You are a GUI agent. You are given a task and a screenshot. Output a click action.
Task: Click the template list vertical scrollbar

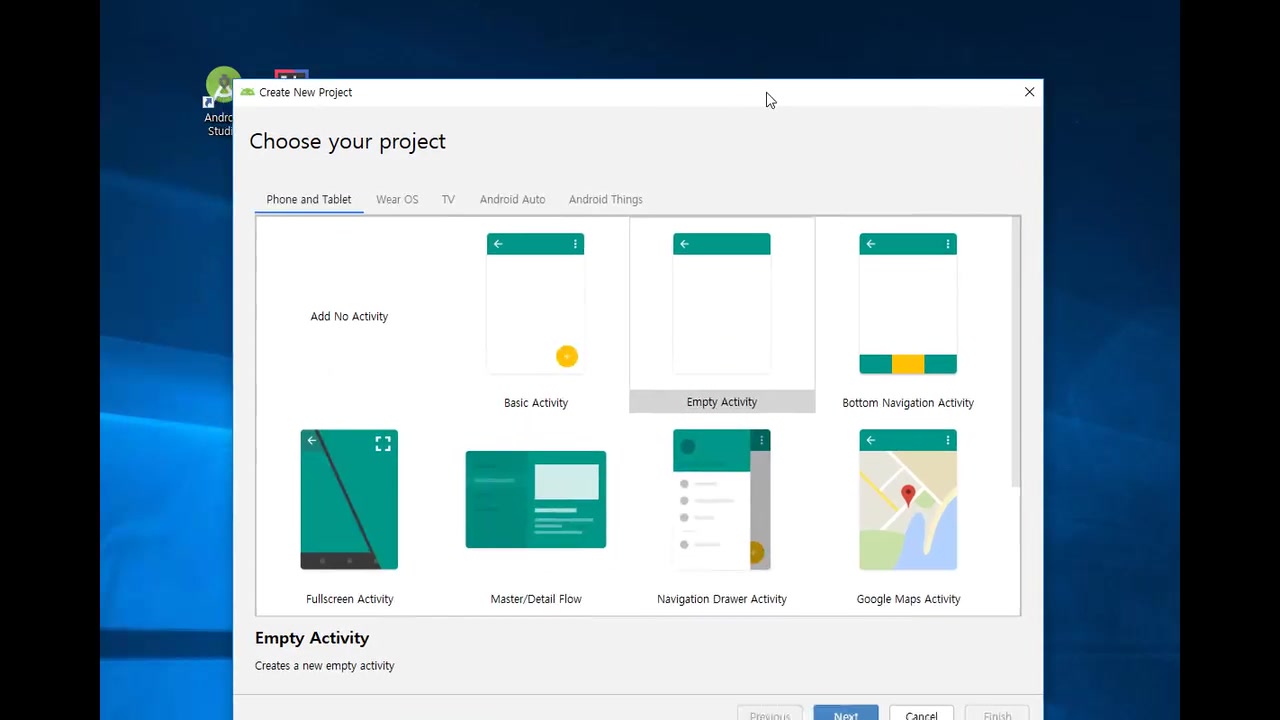(x=1016, y=350)
